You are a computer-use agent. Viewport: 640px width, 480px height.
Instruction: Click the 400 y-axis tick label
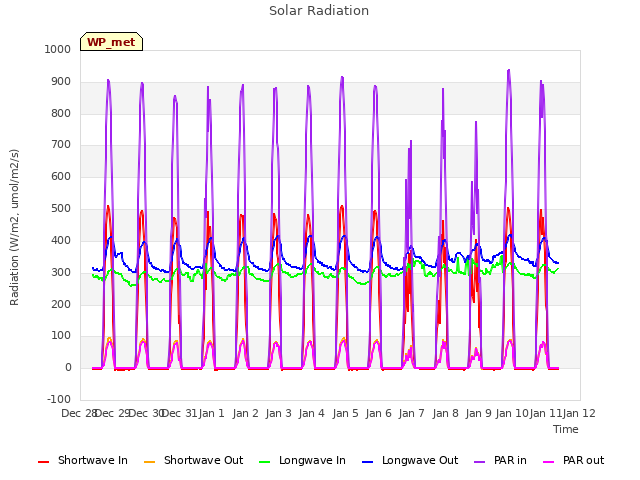[x=61, y=240]
